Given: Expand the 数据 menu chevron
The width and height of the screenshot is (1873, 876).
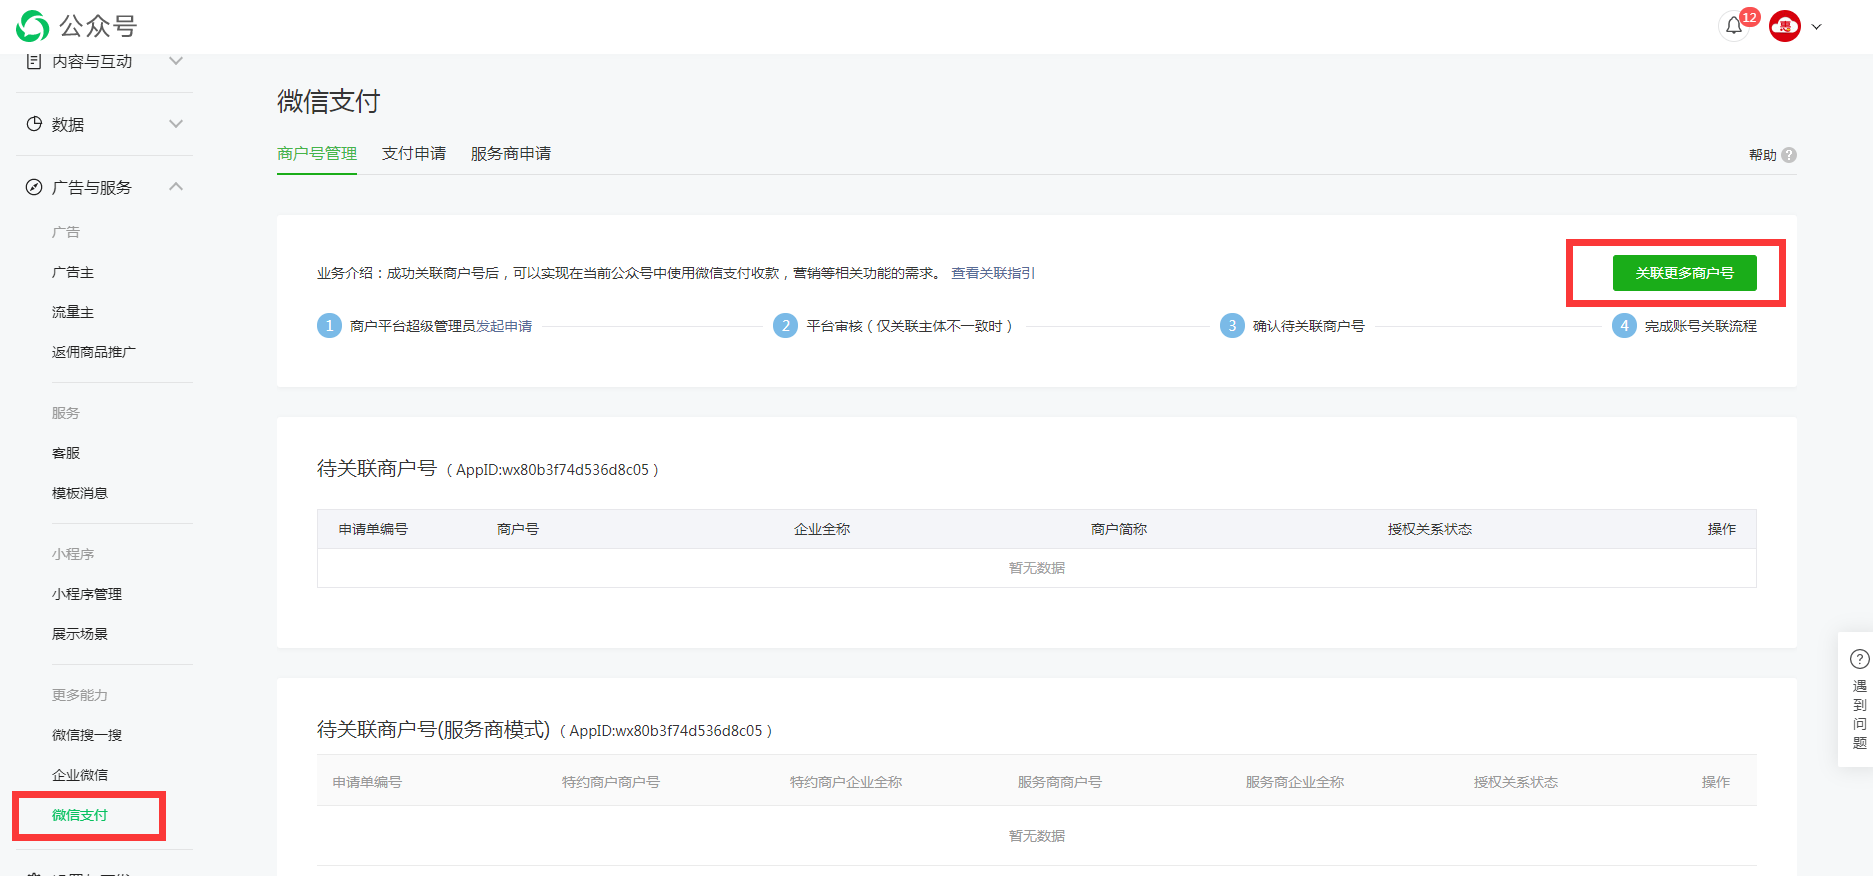Looking at the screenshot, I should click(x=176, y=124).
